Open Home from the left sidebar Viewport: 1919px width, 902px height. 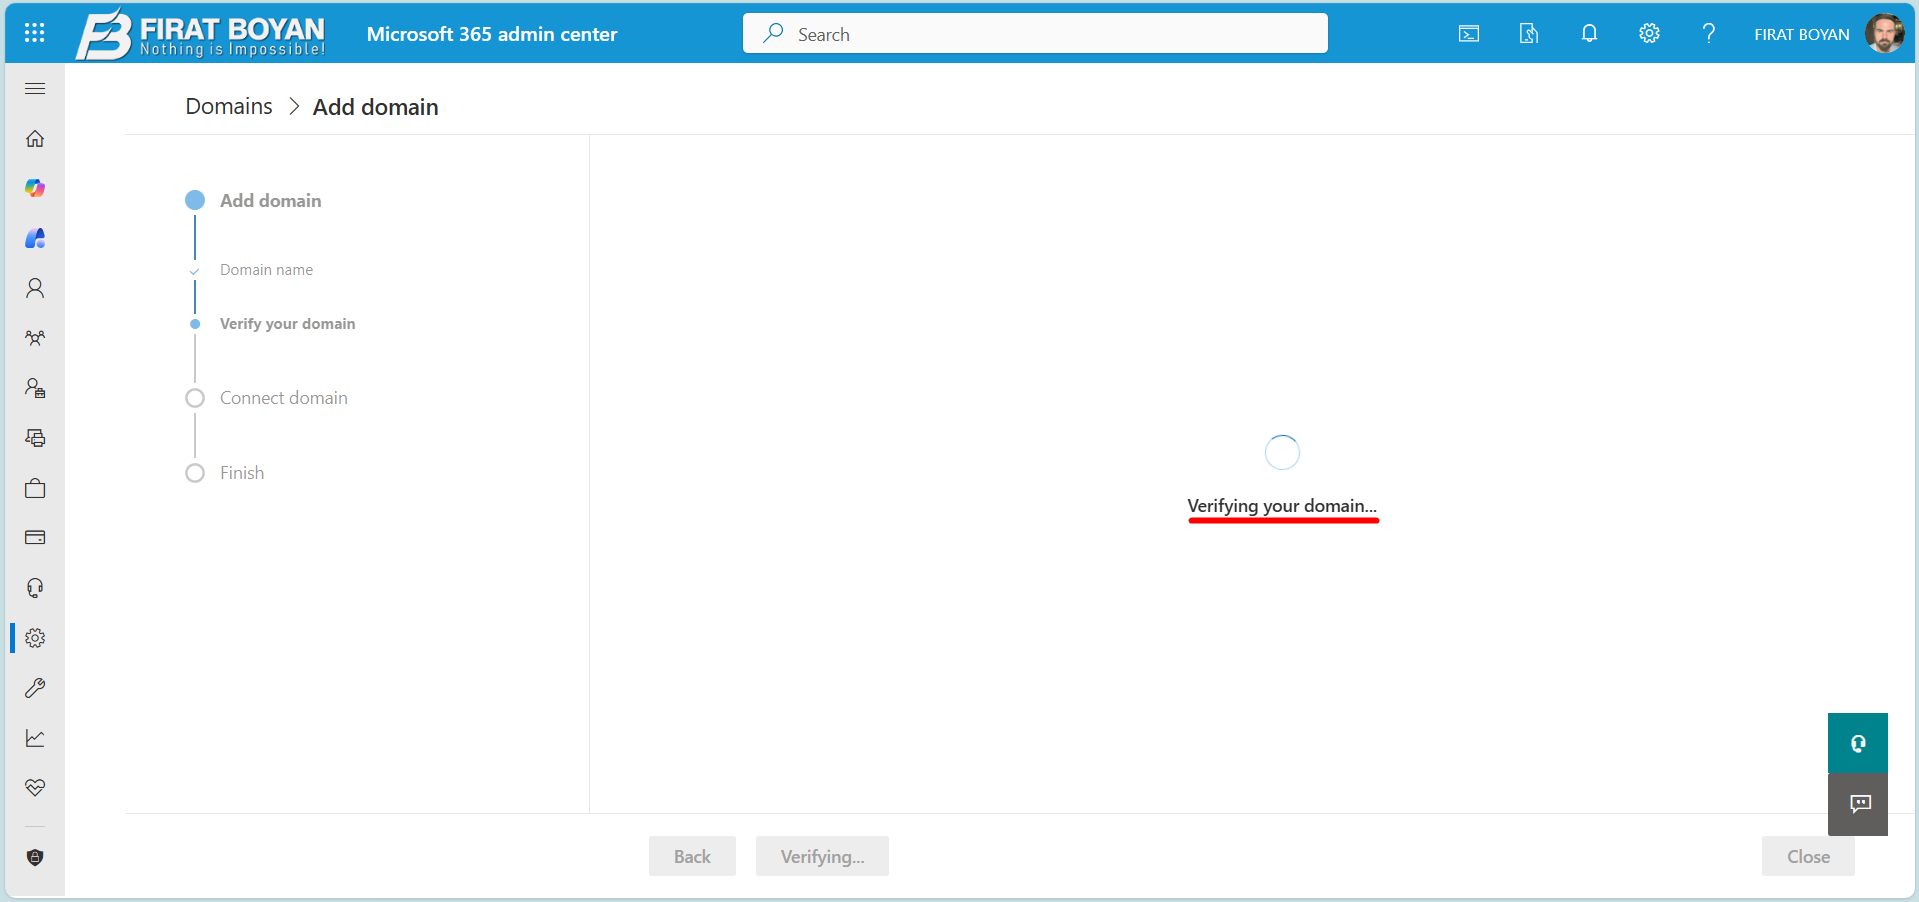click(35, 138)
